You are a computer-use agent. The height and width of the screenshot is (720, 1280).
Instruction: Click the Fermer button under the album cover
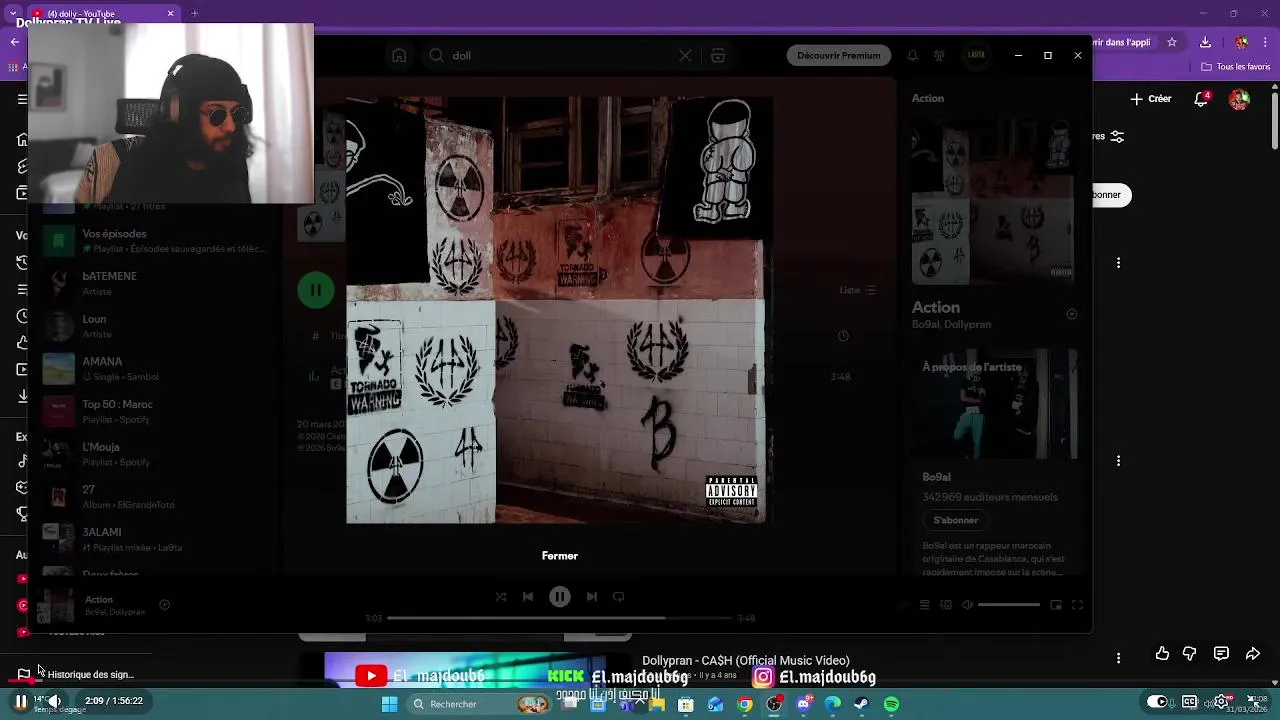click(560, 556)
